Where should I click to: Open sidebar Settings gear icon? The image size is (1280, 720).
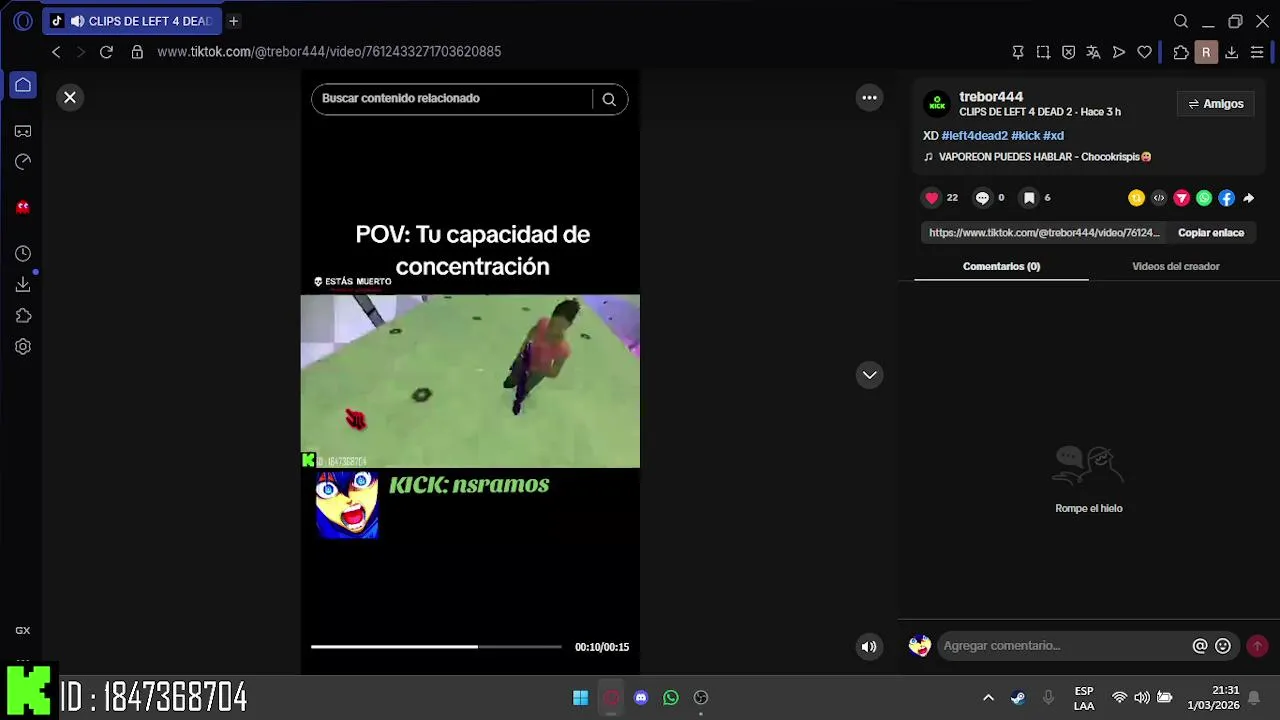[23, 347]
